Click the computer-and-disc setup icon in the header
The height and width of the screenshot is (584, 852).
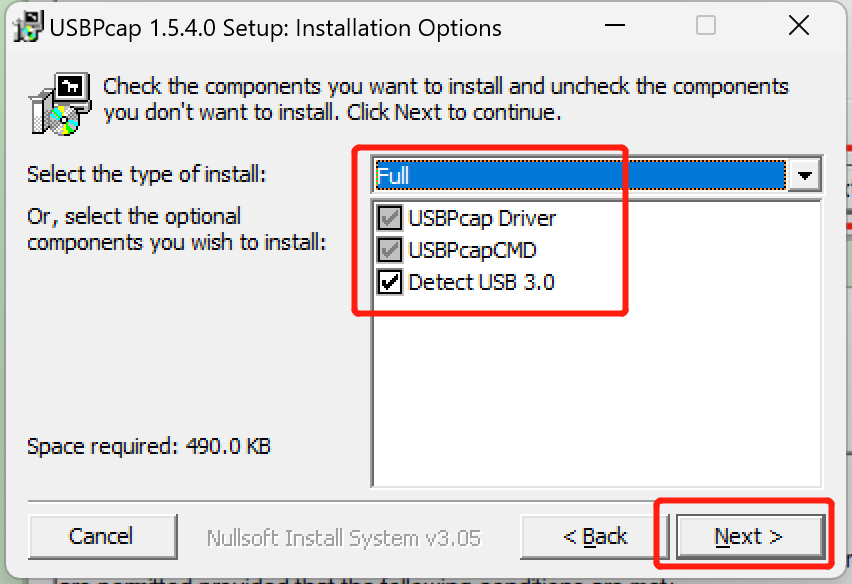pyautogui.click(x=58, y=100)
